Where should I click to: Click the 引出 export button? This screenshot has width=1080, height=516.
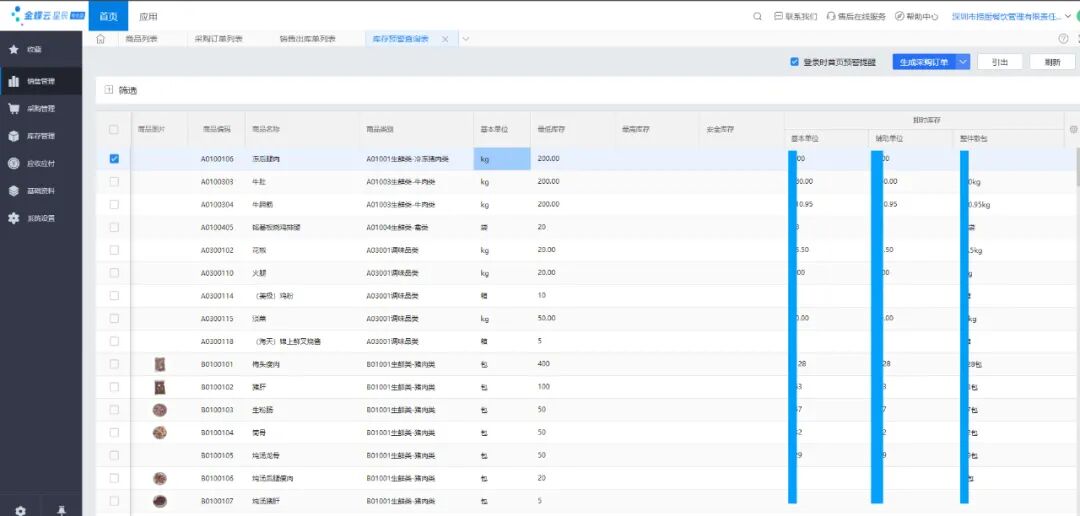[x=1000, y=62]
